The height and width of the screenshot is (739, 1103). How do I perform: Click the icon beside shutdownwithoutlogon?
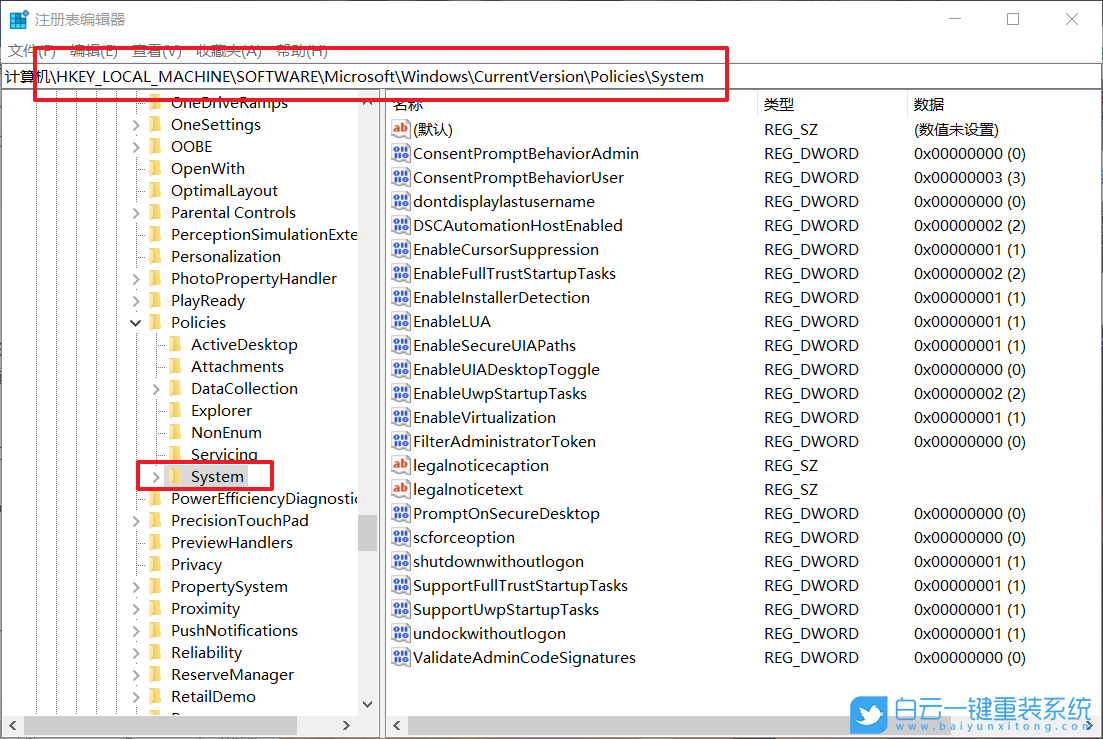click(x=401, y=562)
